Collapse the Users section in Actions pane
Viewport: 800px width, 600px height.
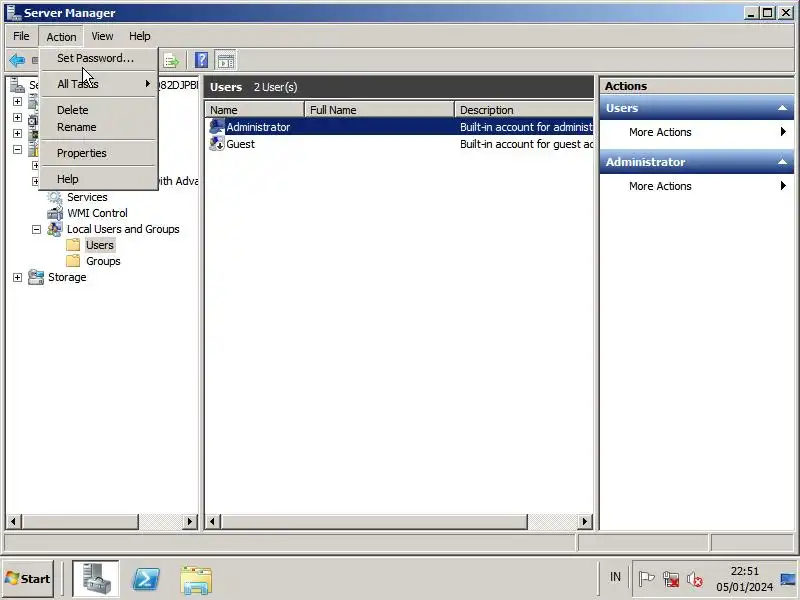(x=782, y=108)
